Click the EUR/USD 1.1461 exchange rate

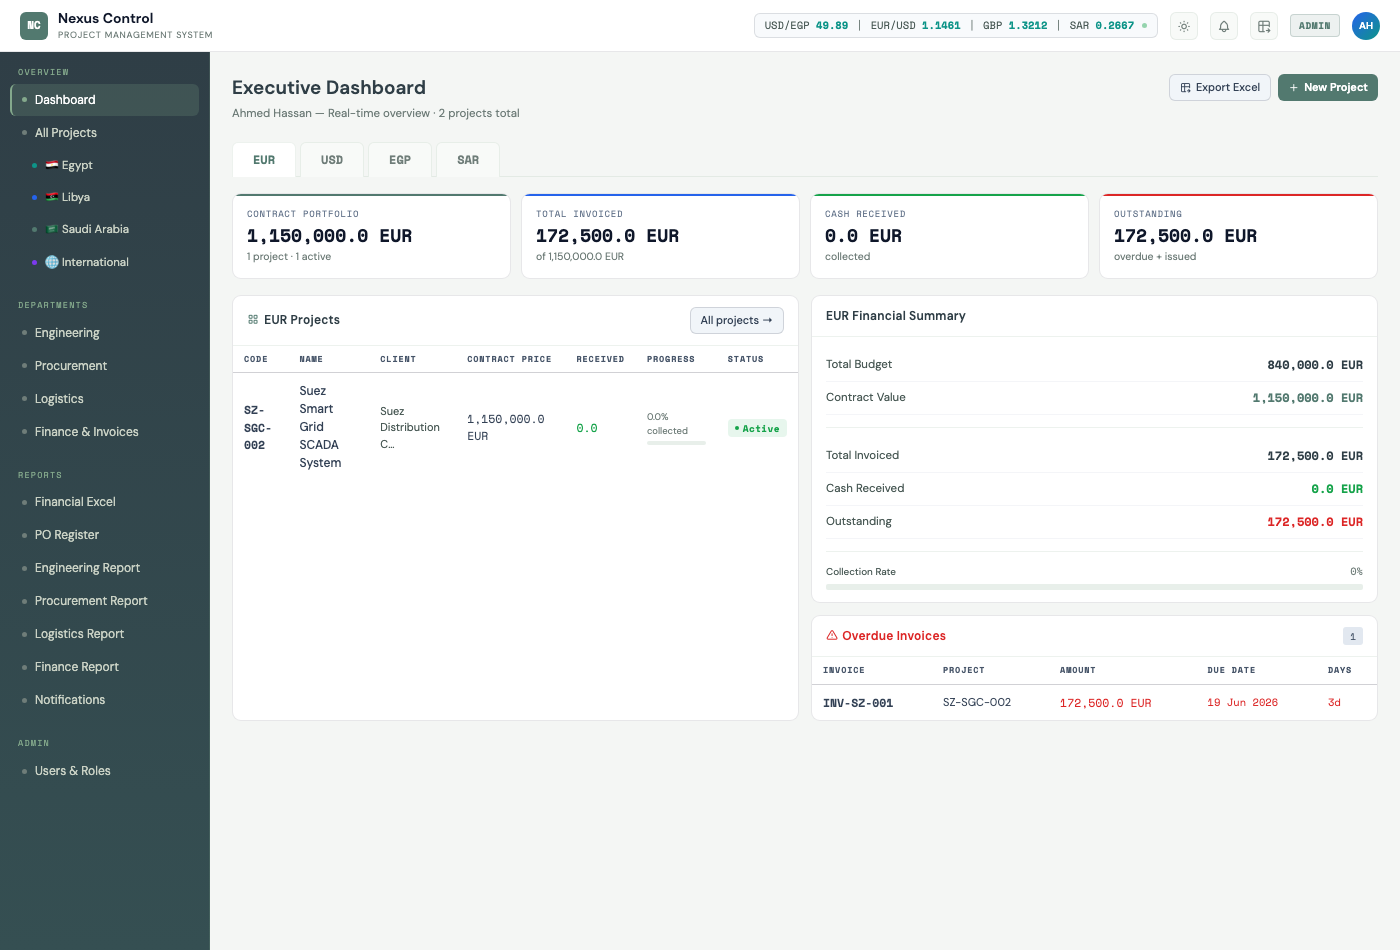(915, 26)
